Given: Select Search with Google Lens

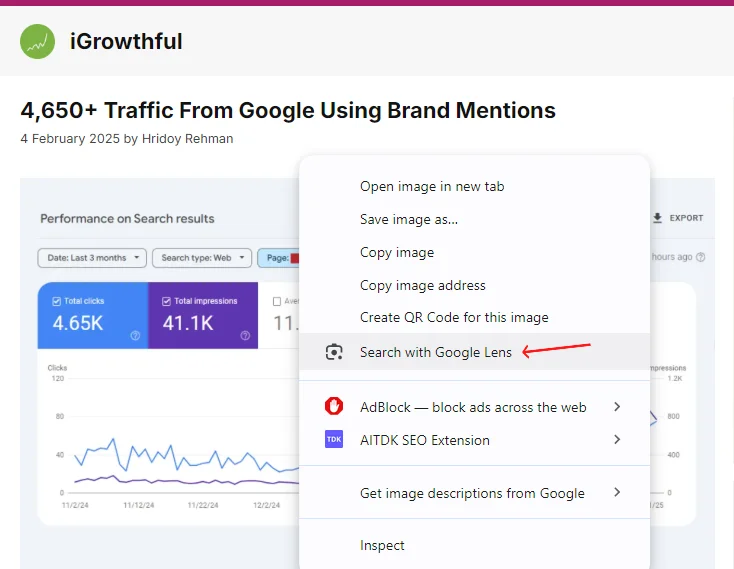Looking at the screenshot, I should click(474, 352).
